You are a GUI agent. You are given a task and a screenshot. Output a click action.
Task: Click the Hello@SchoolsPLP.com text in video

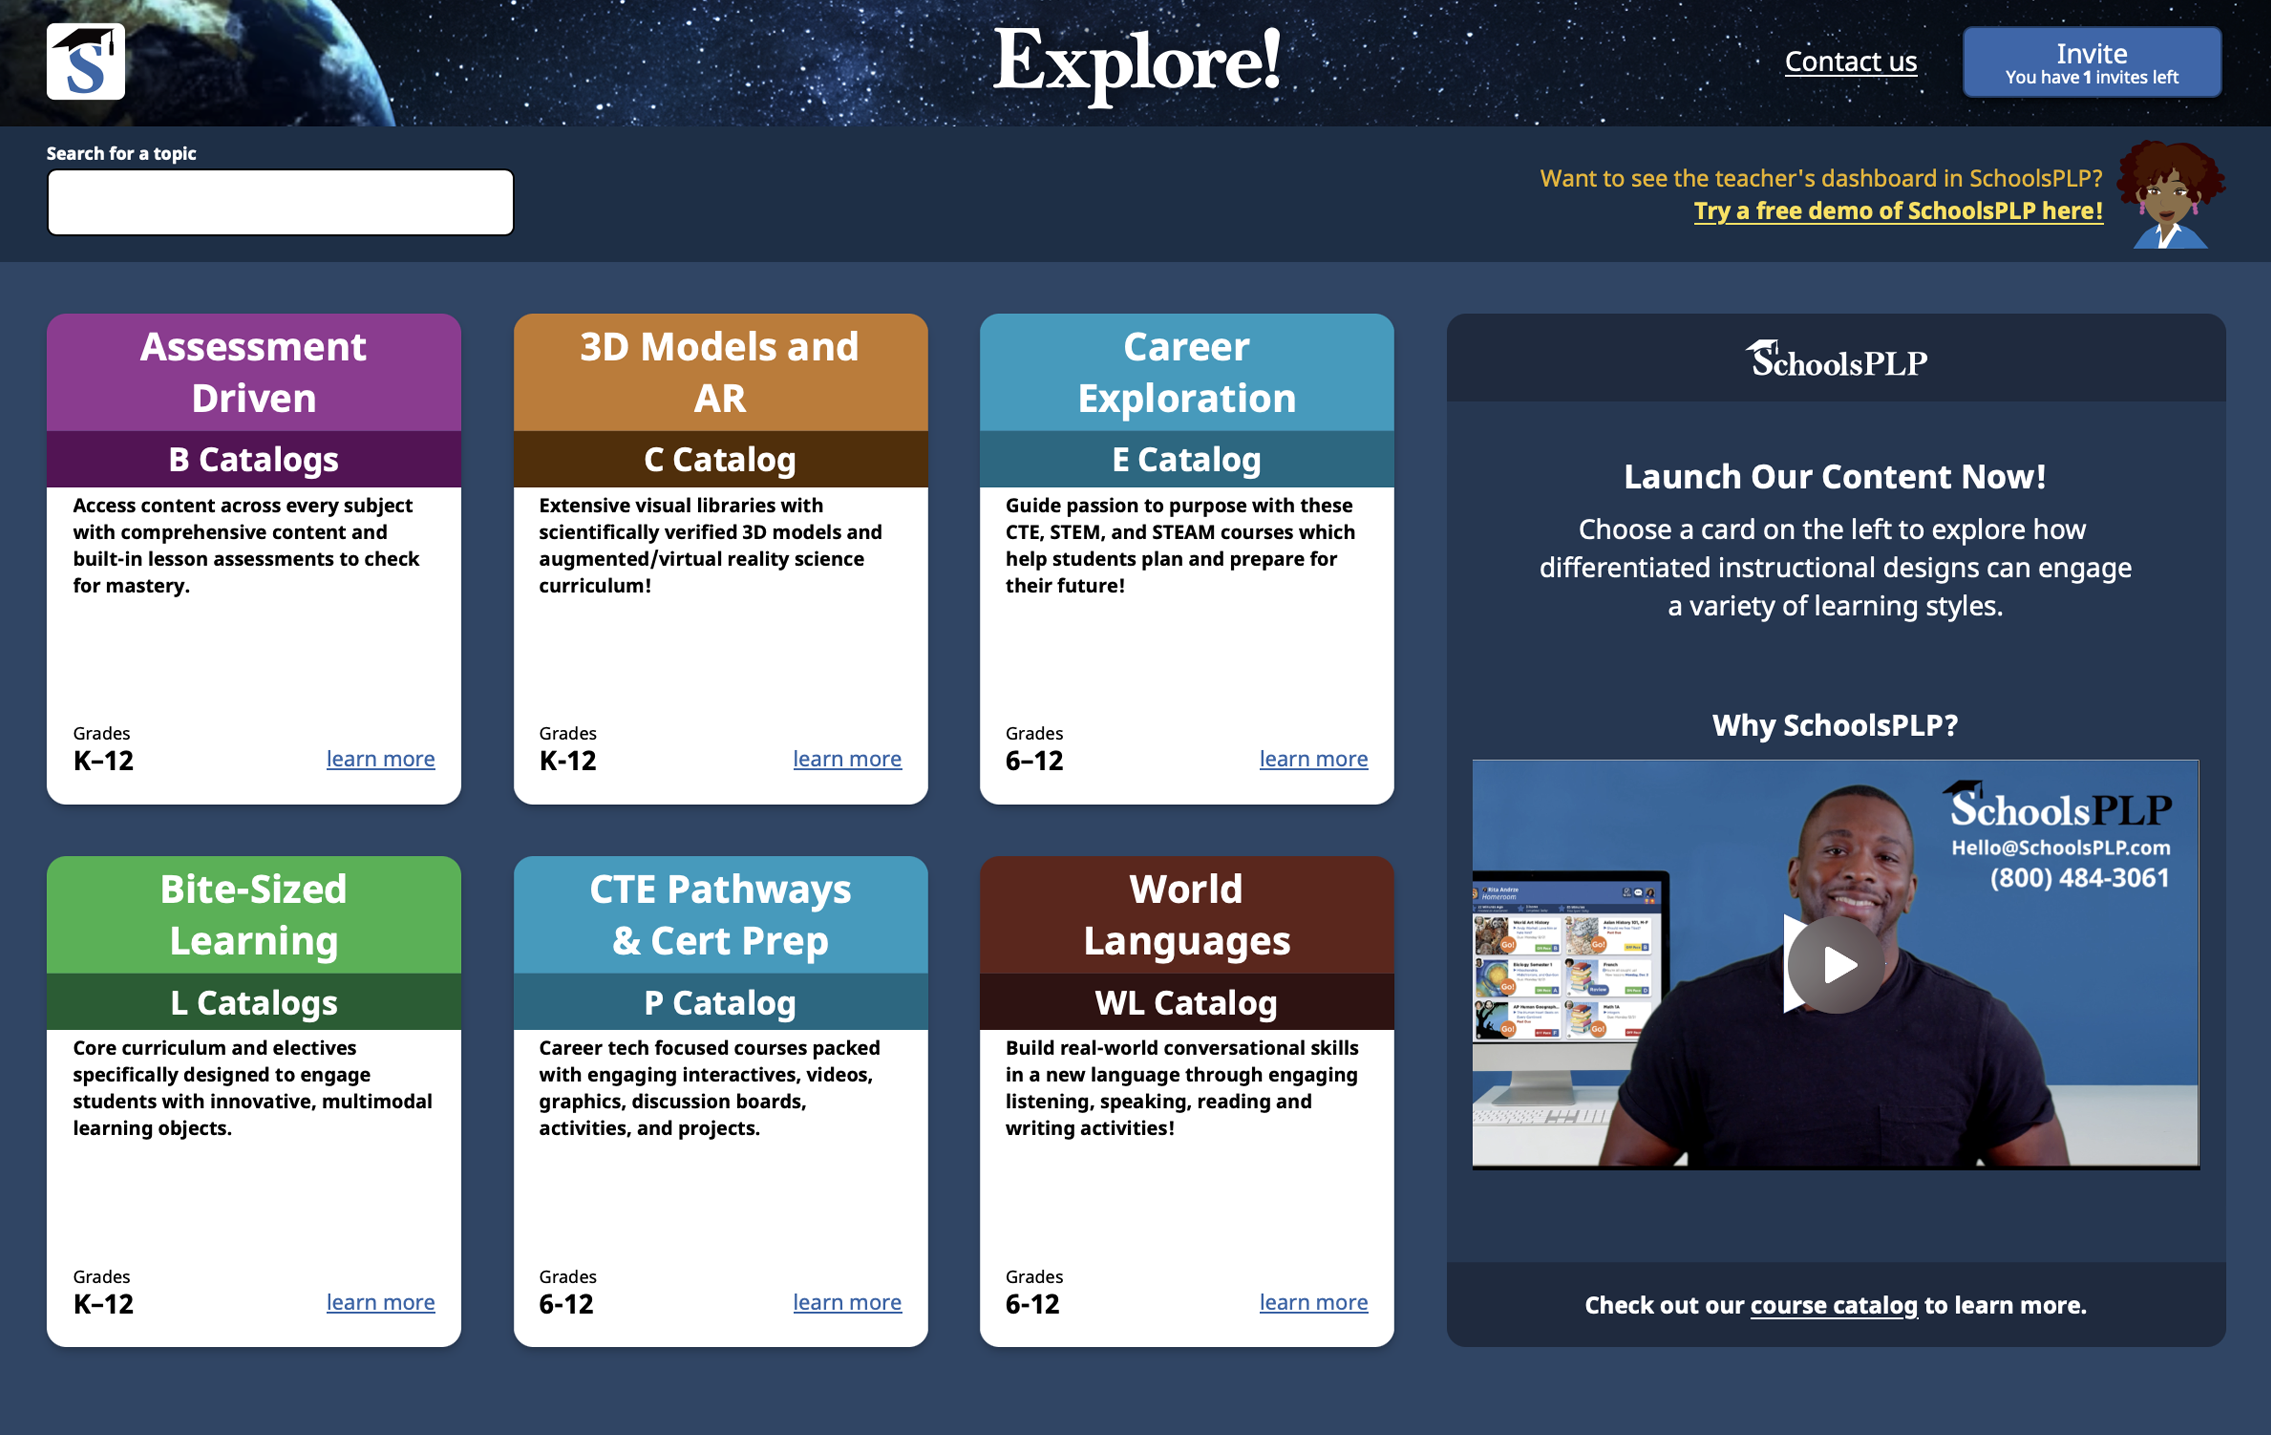[x=2060, y=848]
